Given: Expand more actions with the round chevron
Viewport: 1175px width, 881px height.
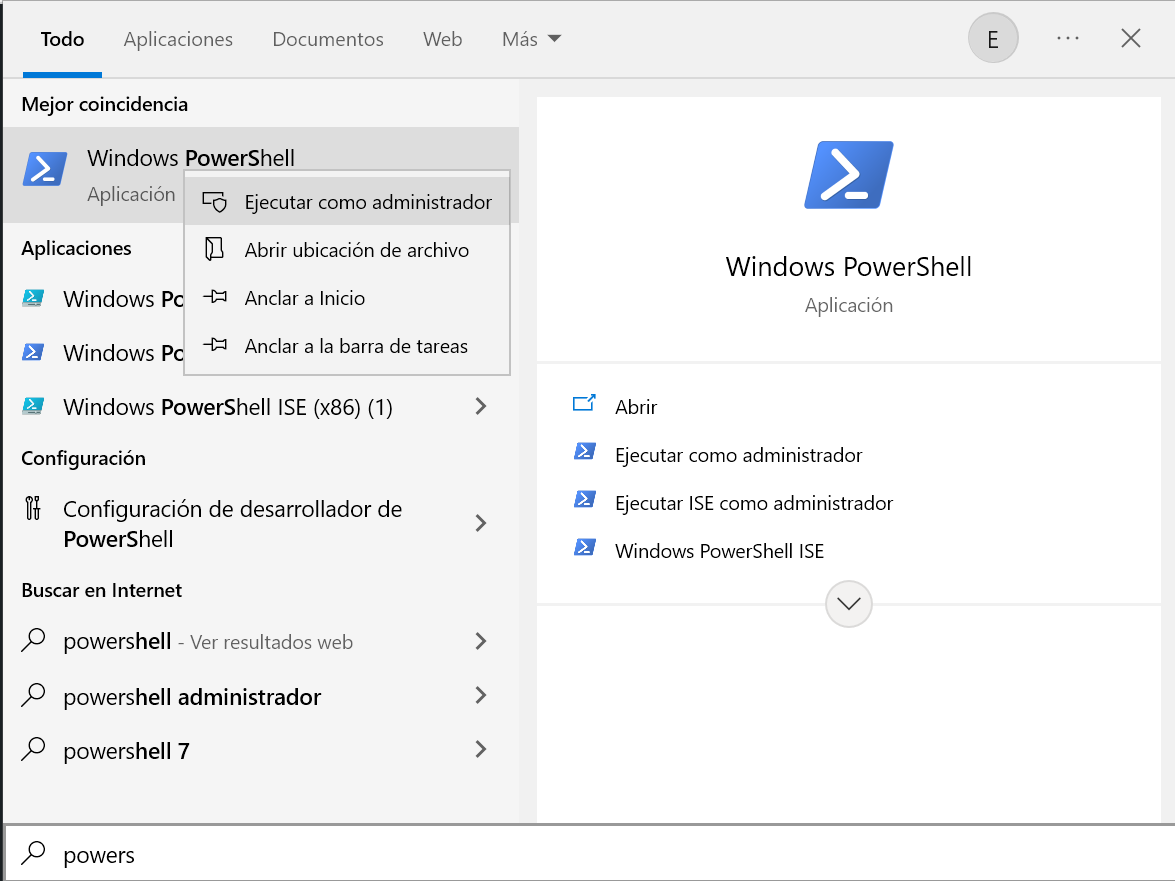Looking at the screenshot, I should pyautogui.click(x=848, y=604).
